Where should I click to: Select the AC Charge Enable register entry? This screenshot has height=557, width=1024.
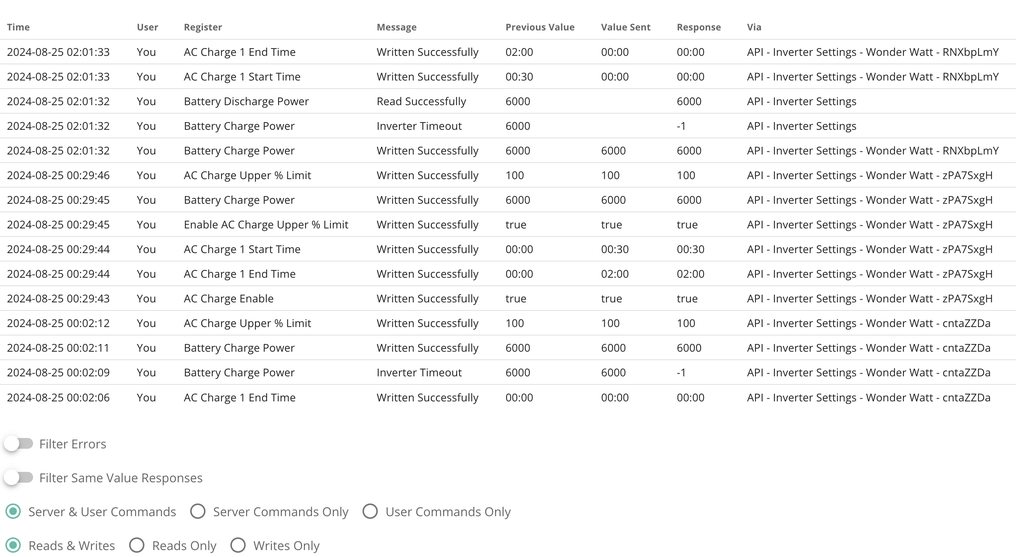pyautogui.click(x=228, y=298)
